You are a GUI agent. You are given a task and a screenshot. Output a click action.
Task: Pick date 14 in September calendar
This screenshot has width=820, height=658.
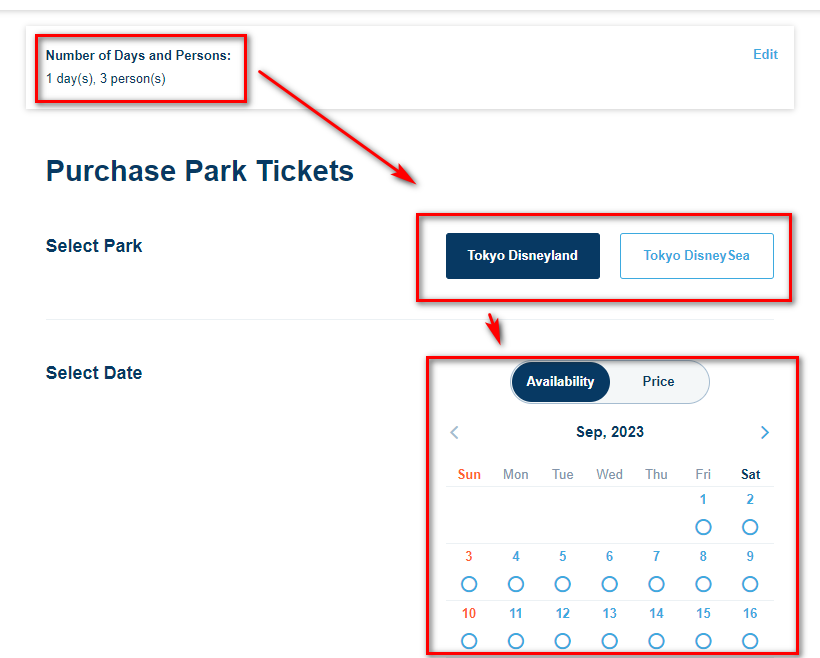click(656, 614)
